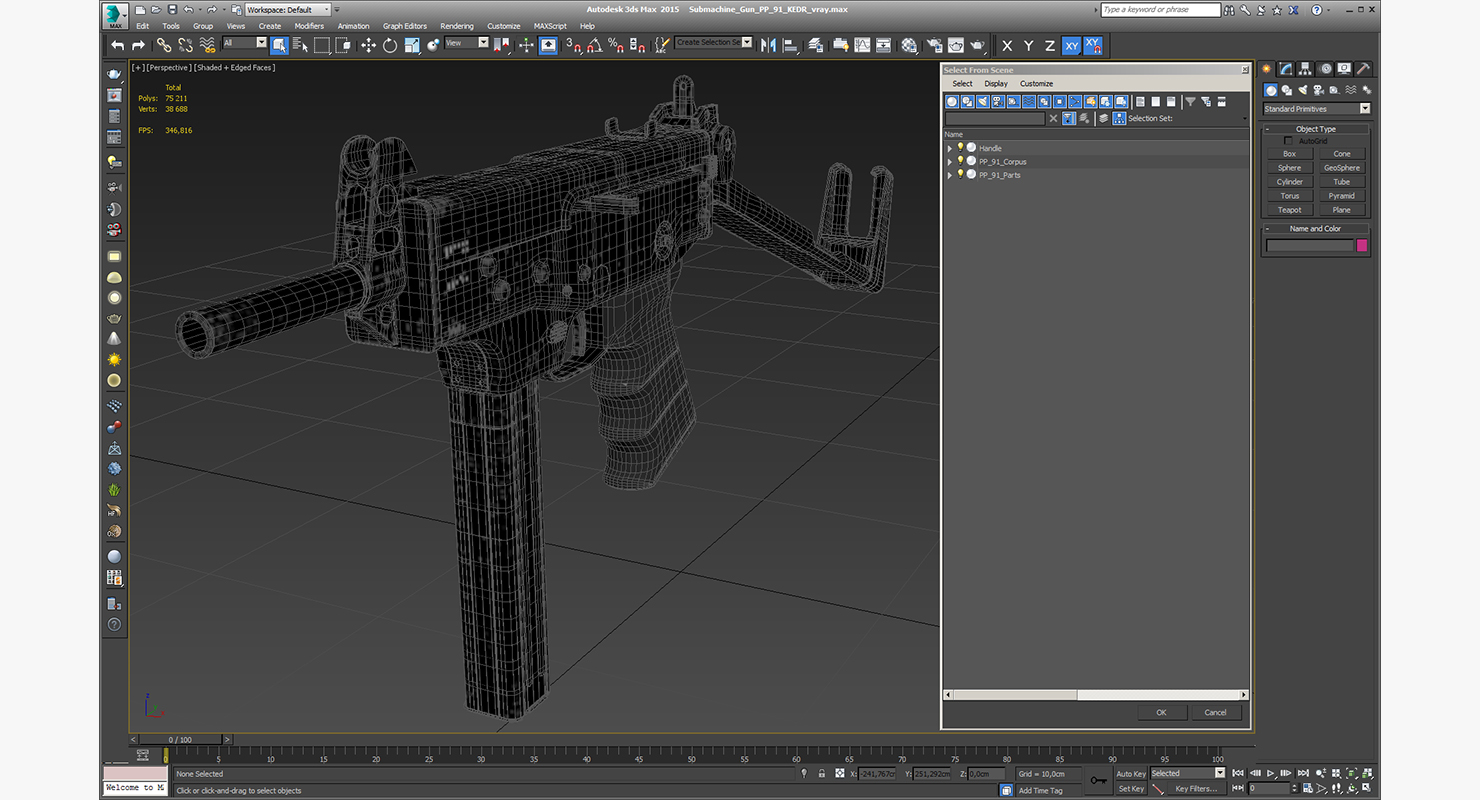Click Display by Layer icon in Select From Scene

coord(1104,118)
